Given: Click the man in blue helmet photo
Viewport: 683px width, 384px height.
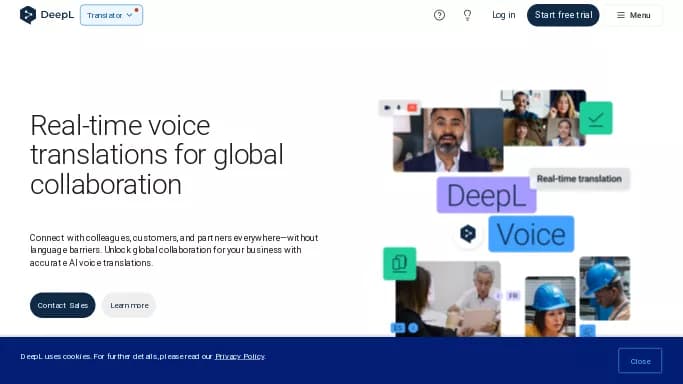Looking at the screenshot, I should click(x=605, y=288).
